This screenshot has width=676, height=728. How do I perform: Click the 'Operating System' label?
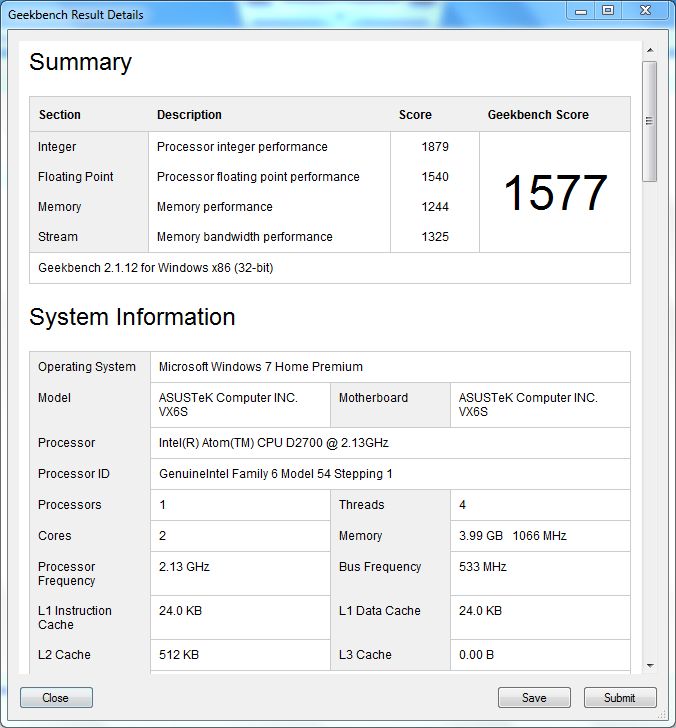87,367
